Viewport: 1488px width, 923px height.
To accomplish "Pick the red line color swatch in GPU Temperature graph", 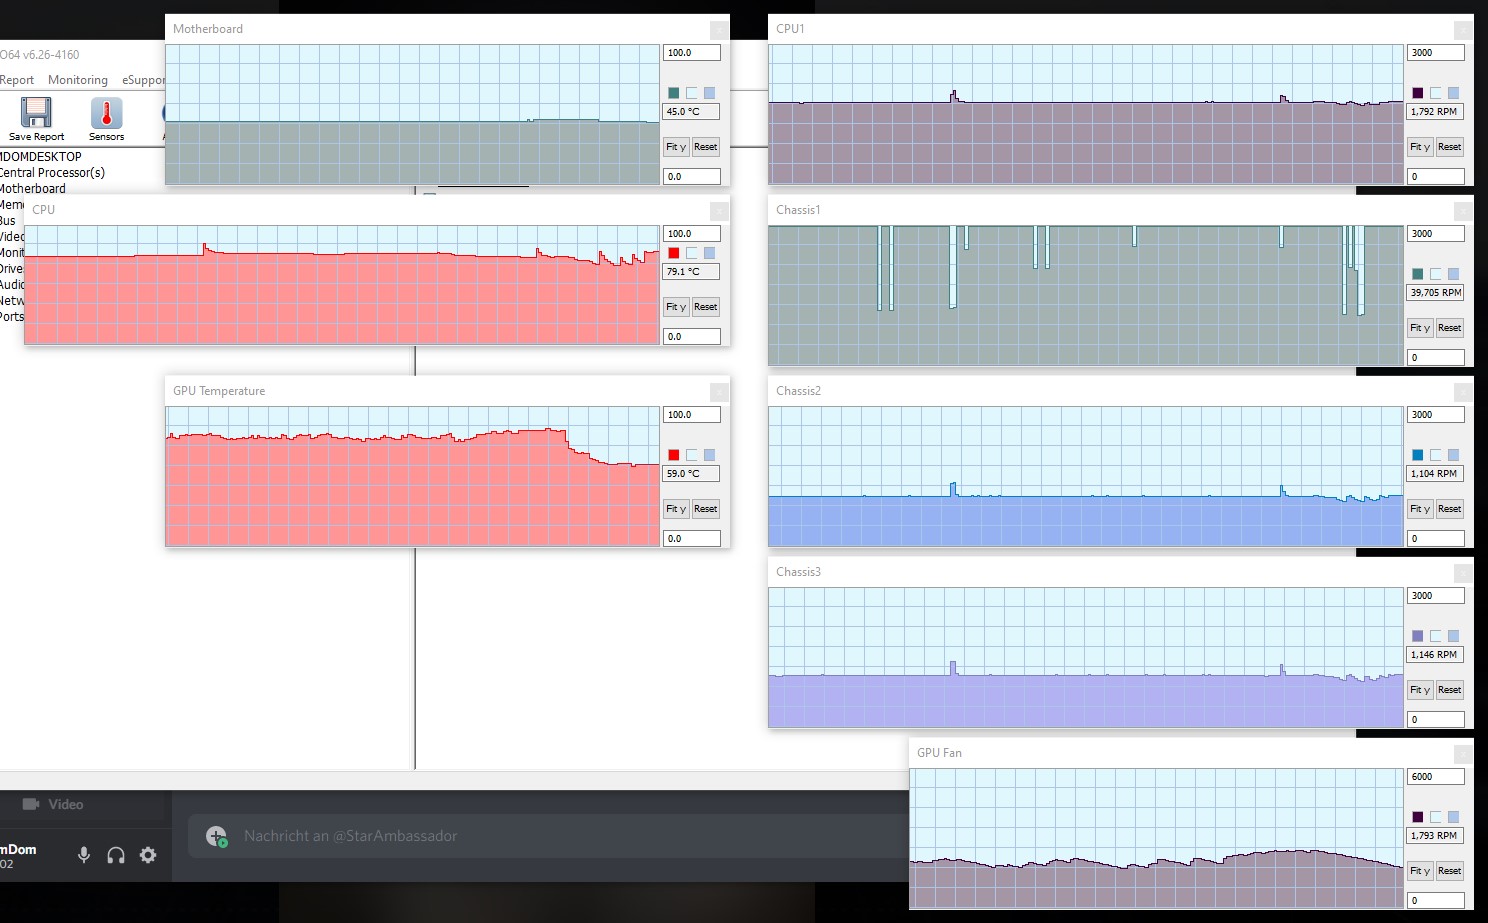I will coord(673,455).
